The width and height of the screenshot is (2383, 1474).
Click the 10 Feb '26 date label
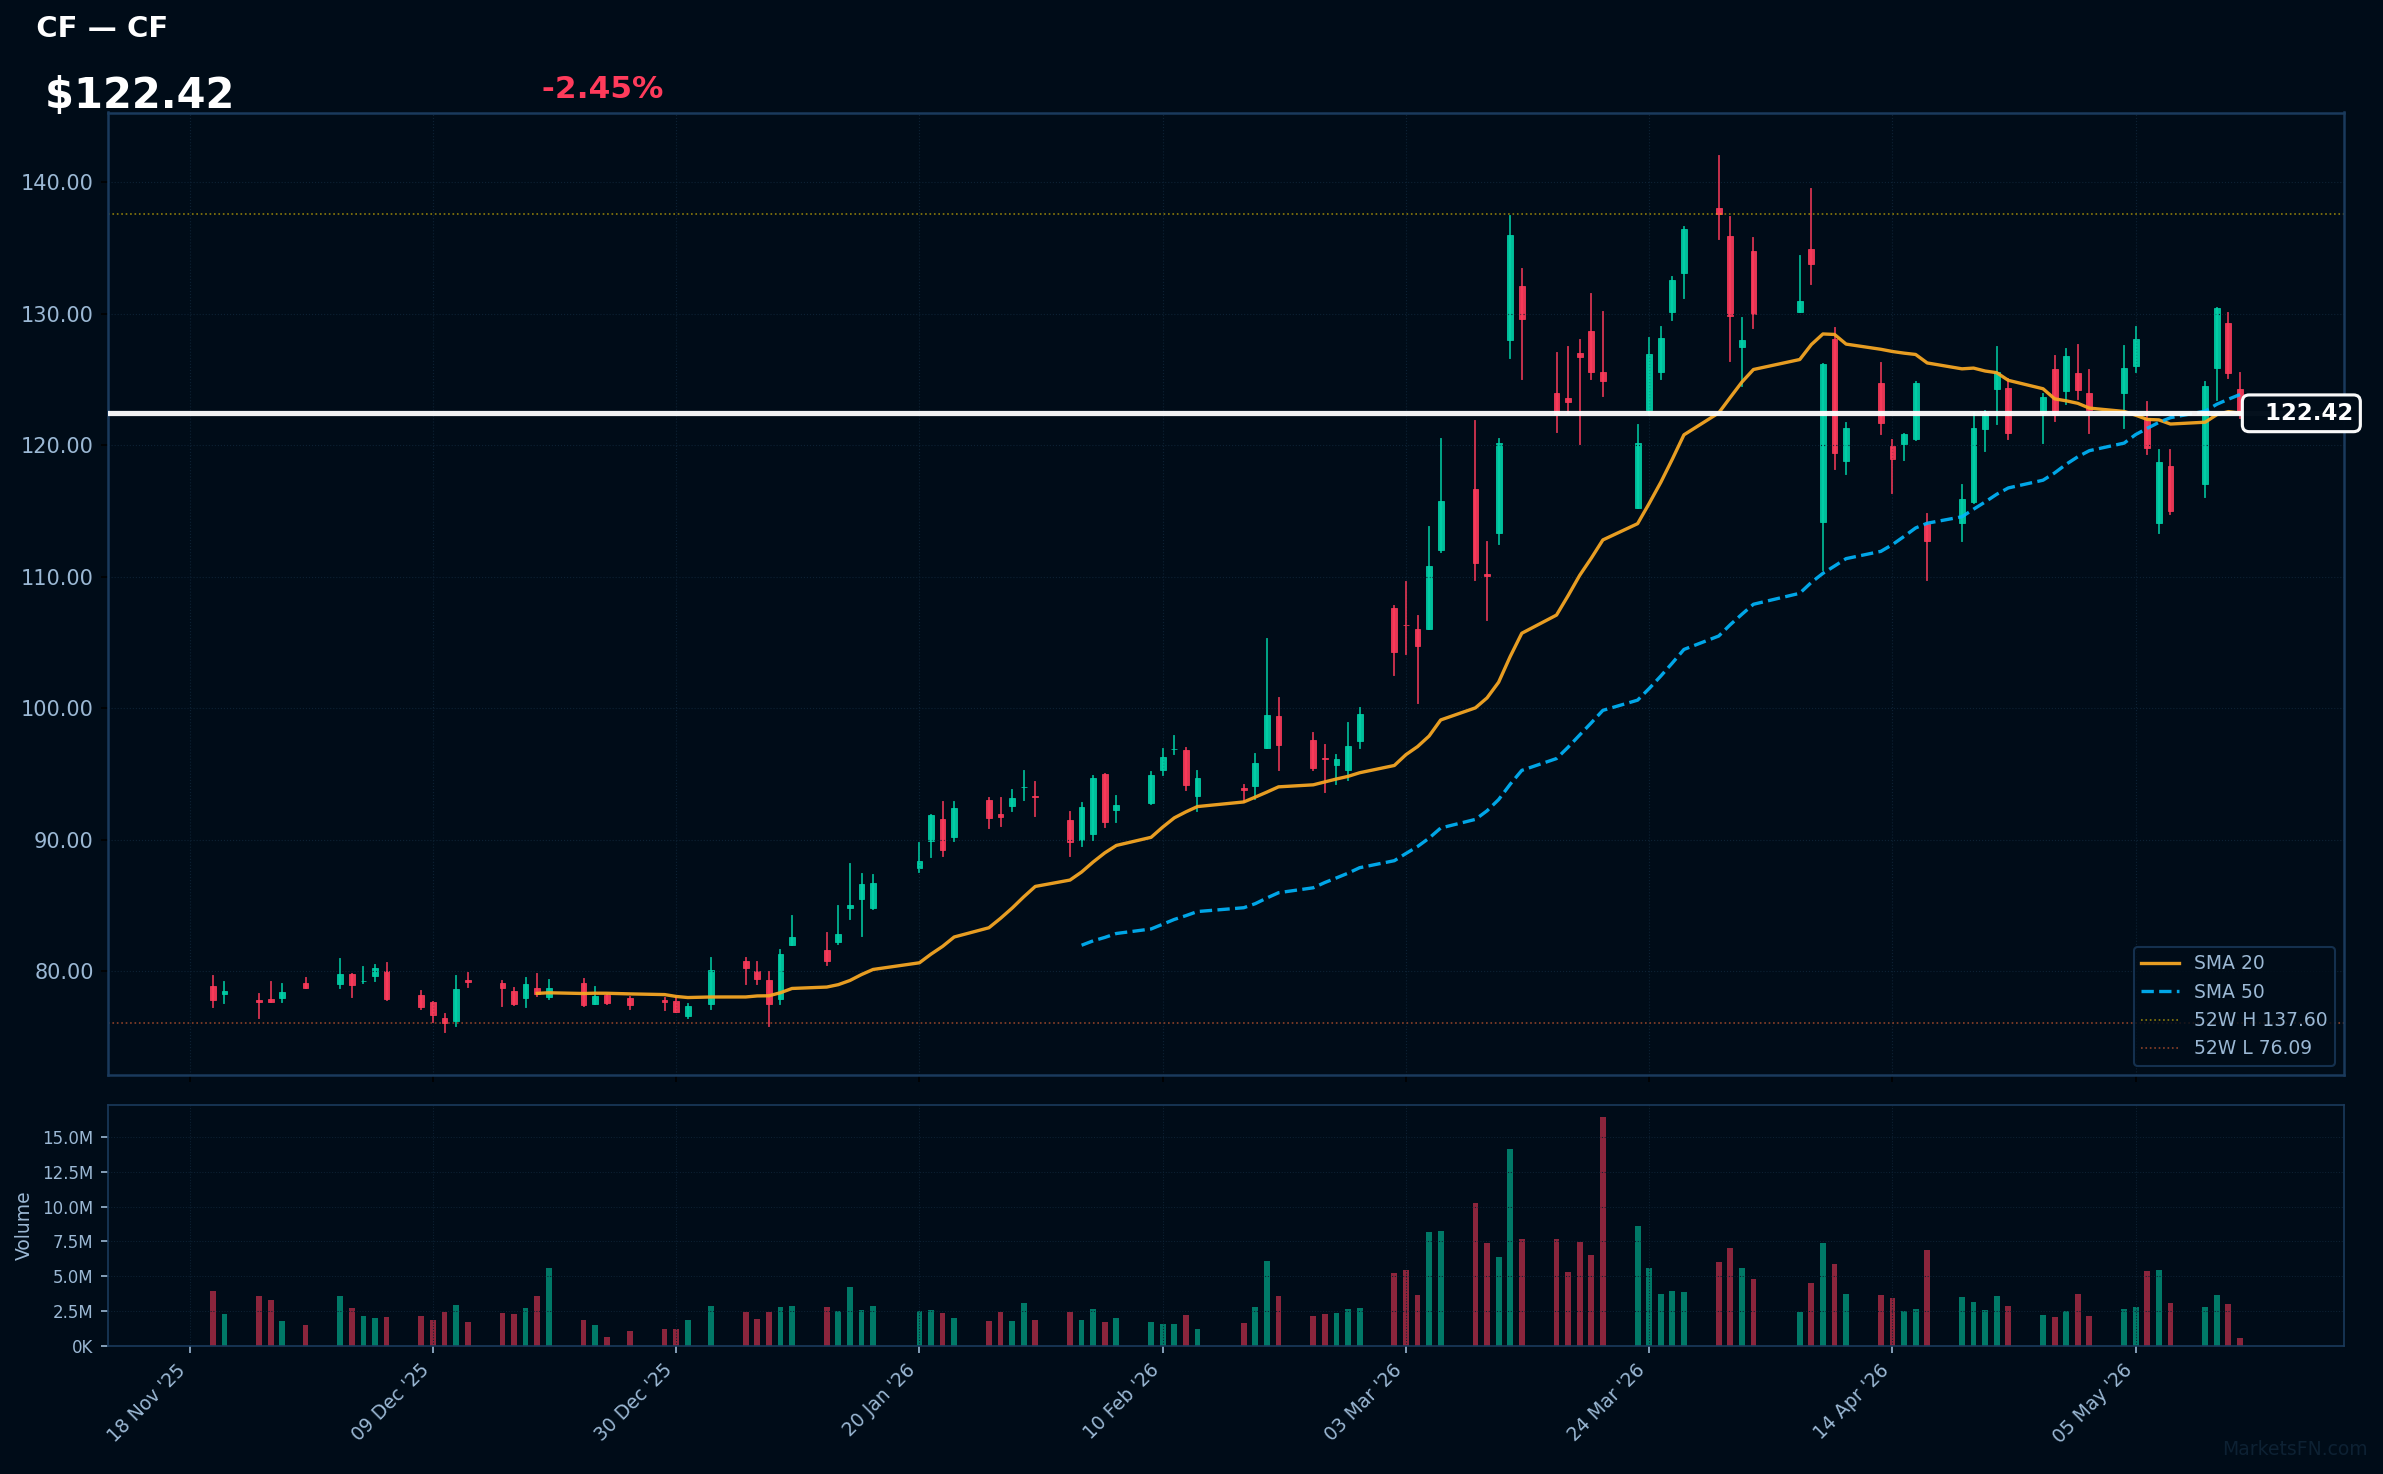pos(1120,1402)
